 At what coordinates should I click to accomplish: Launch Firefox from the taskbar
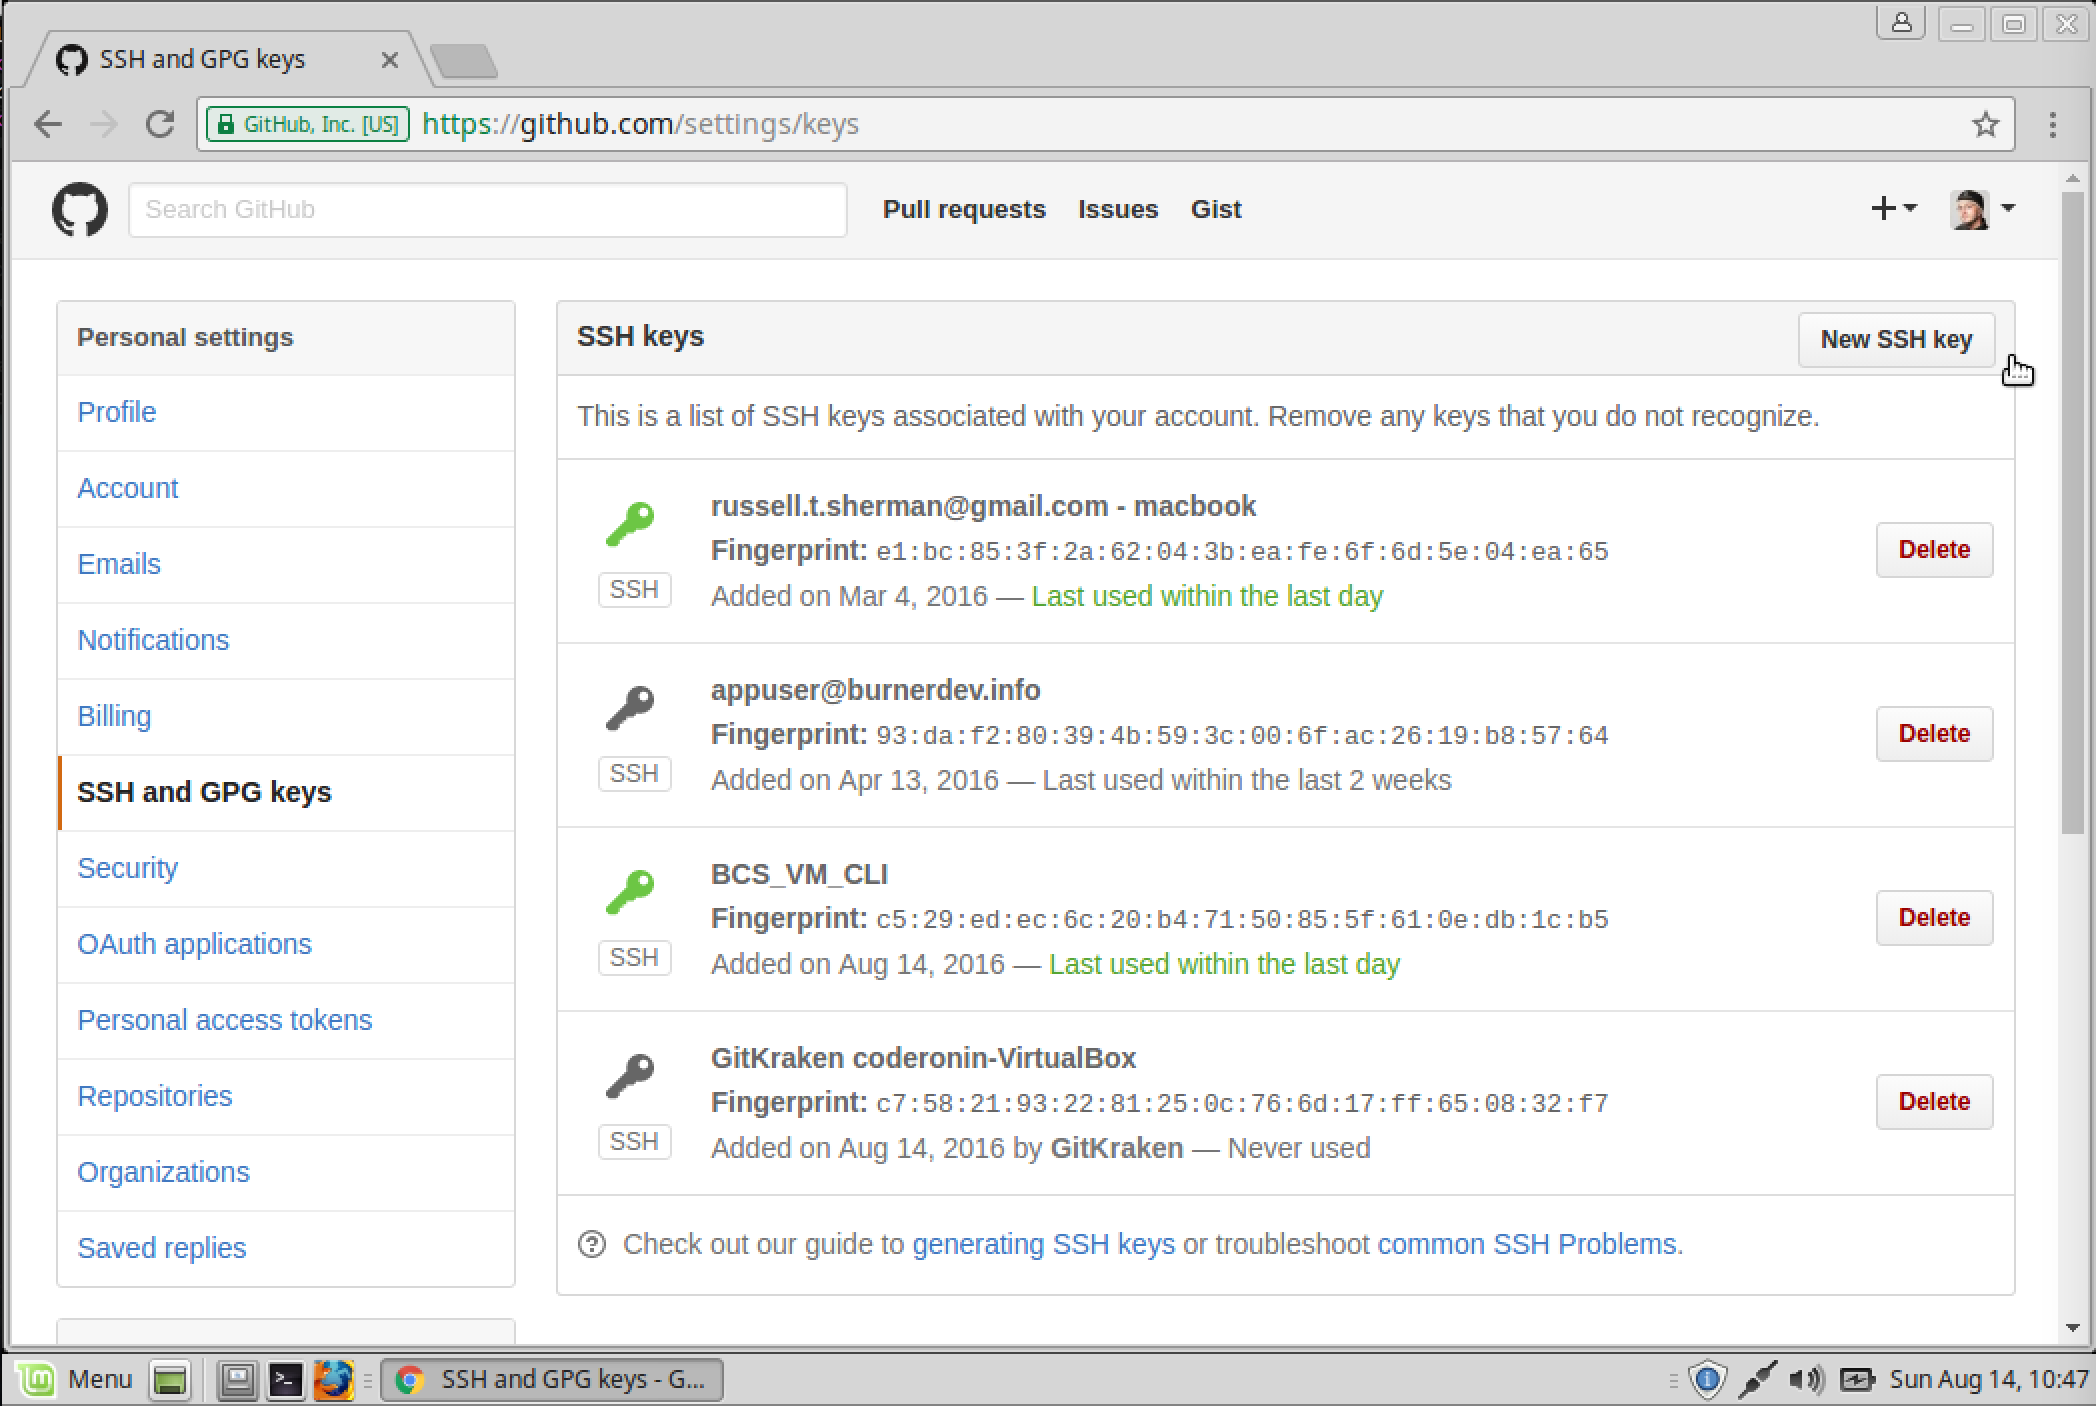pos(333,1380)
